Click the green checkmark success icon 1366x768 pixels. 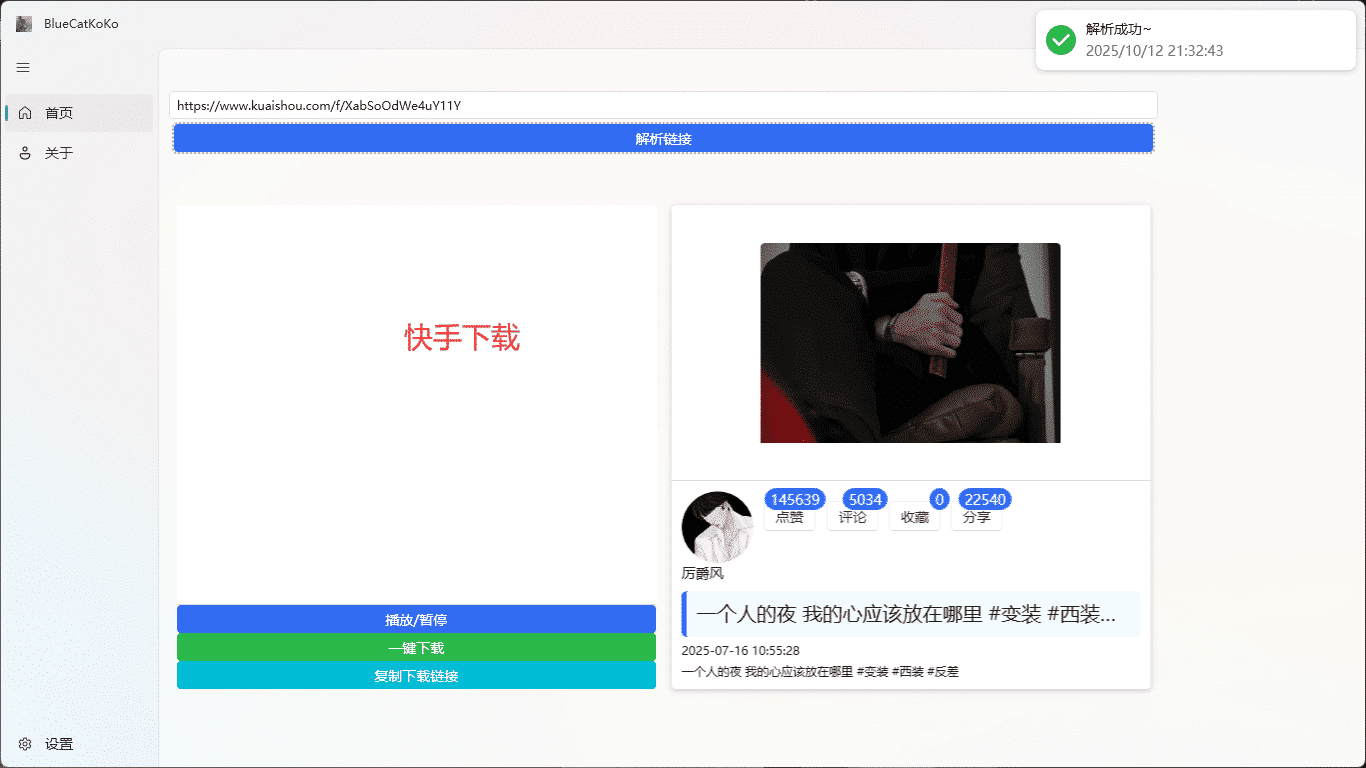pyautogui.click(x=1060, y=40)
